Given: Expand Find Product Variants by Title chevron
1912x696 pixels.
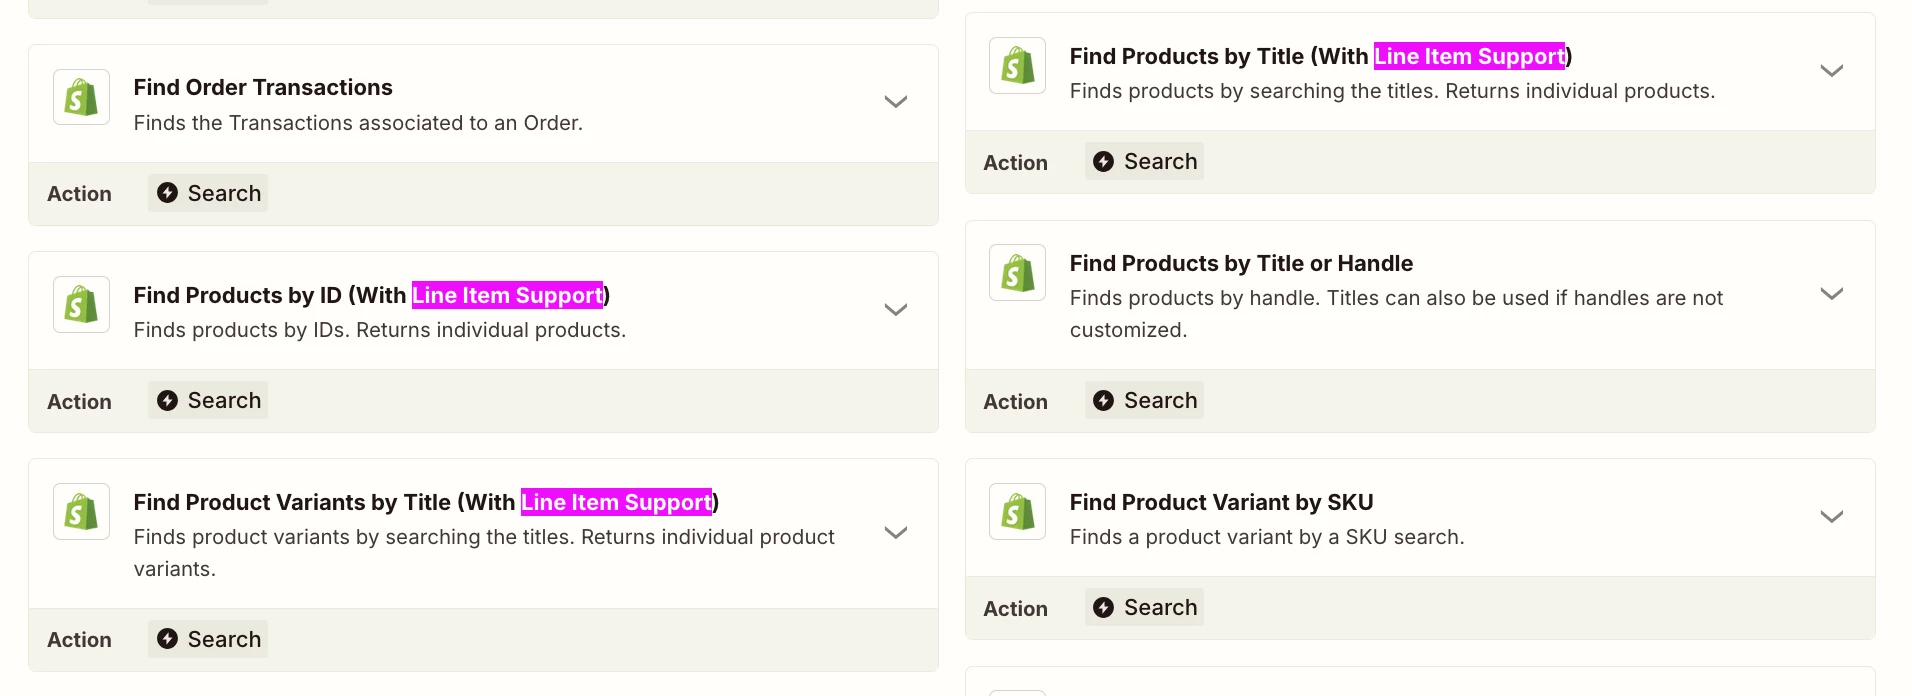Looking at the screenshot, I should pyautogui.click(x=895, y=533).
